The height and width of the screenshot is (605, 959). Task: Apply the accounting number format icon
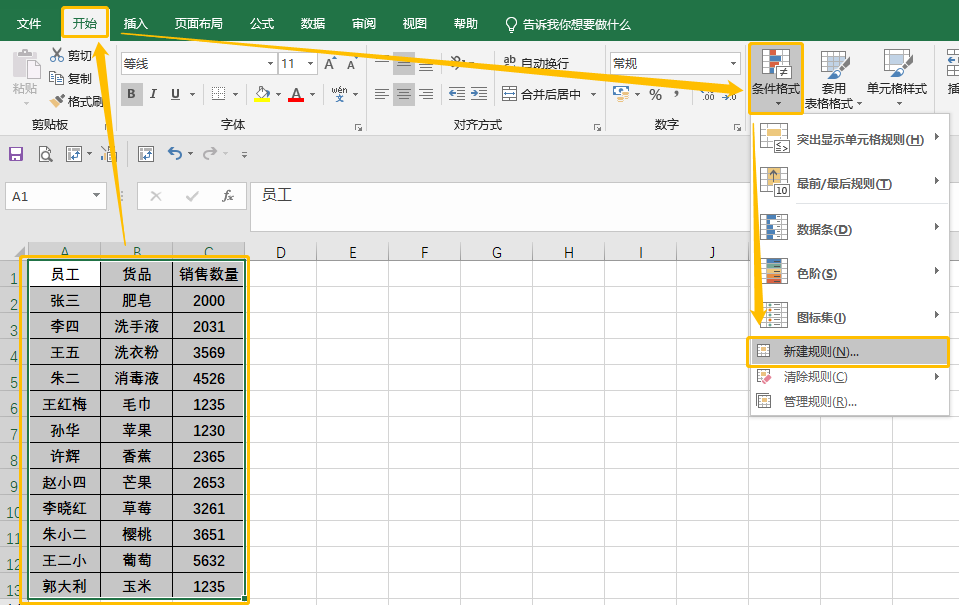tap(621, 94)
